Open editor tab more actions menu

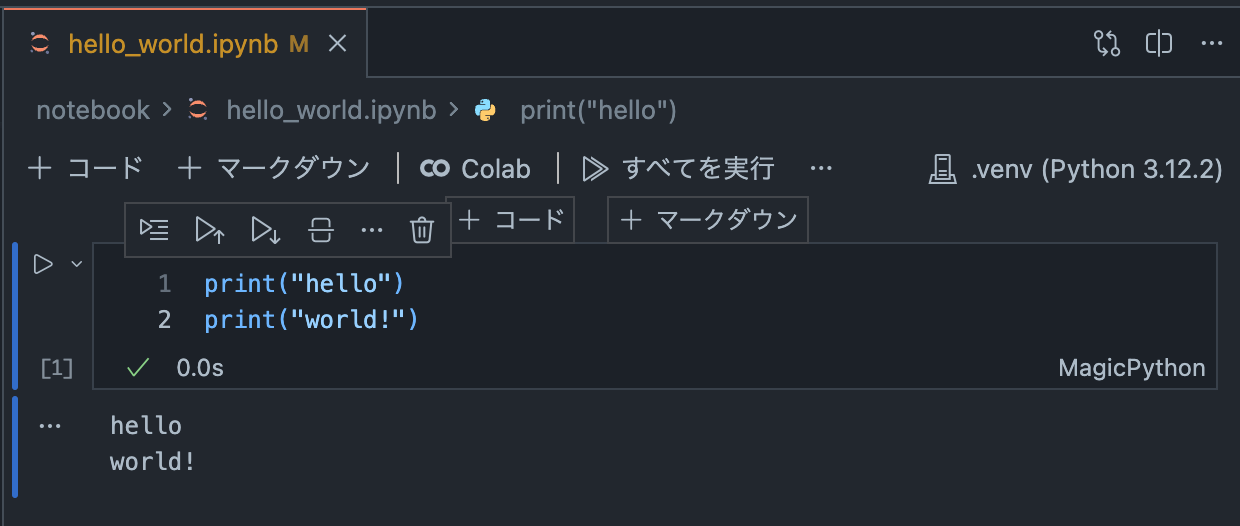click(x=1211, y=44)
